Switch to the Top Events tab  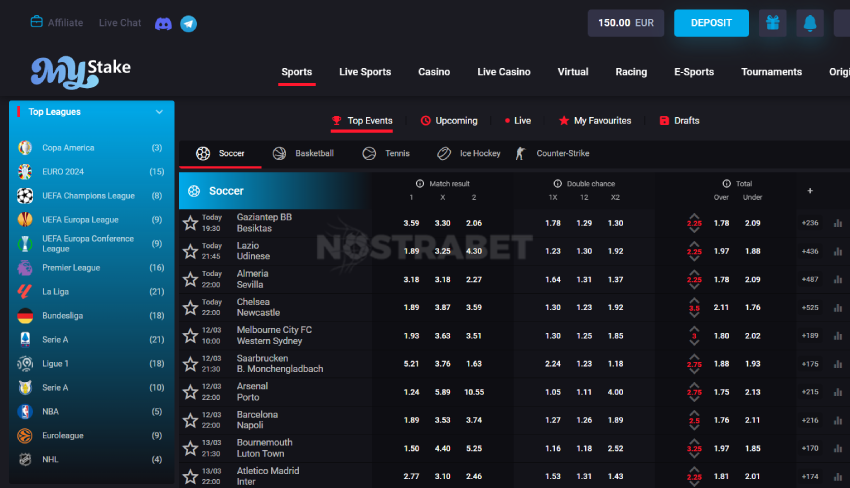tap(362, 120)
